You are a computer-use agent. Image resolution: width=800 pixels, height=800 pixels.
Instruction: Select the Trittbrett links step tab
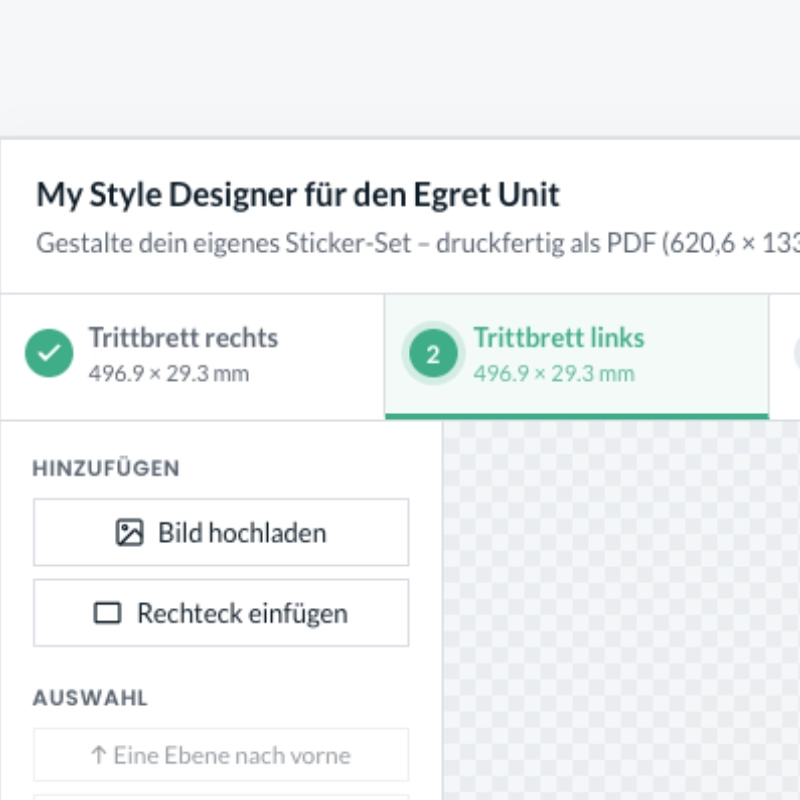click(577, 357)
